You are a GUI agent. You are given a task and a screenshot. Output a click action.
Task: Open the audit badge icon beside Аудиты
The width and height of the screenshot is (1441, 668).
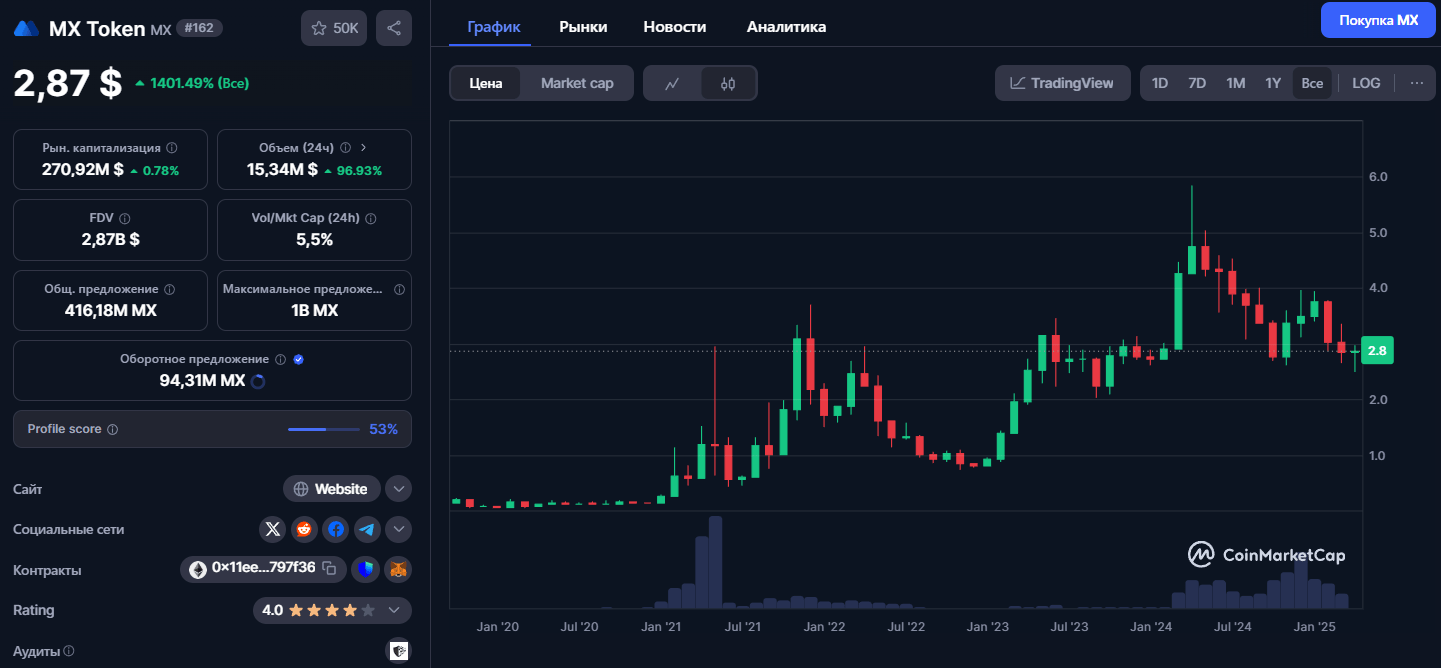pos(399,651)
